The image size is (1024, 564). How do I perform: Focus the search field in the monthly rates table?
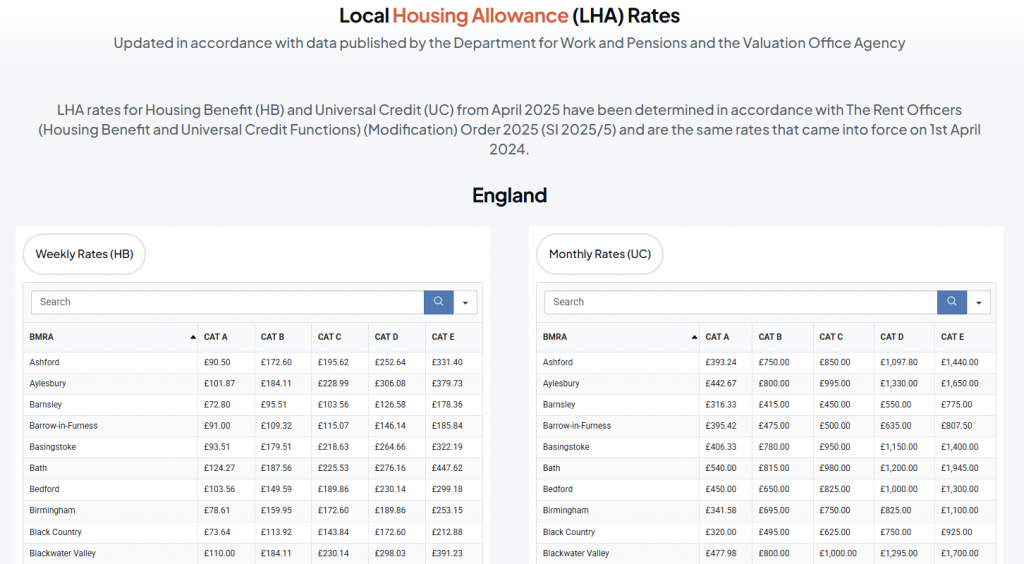pyautogui.click(x=740, y=302)
